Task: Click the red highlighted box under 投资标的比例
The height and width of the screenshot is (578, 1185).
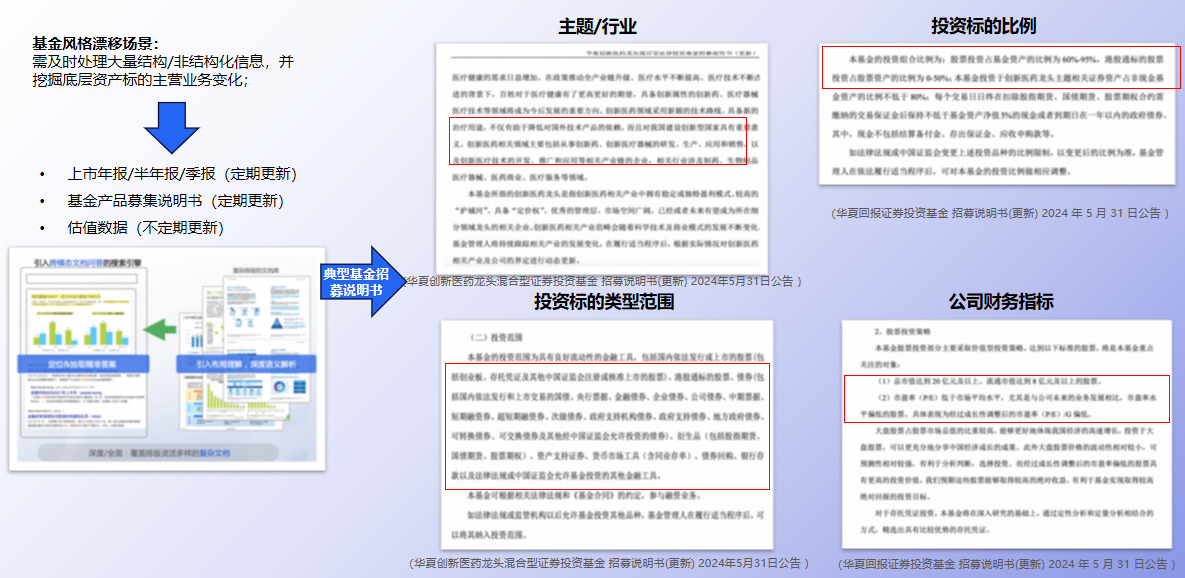Action: pyautogui.click(x=1000, y=67)
